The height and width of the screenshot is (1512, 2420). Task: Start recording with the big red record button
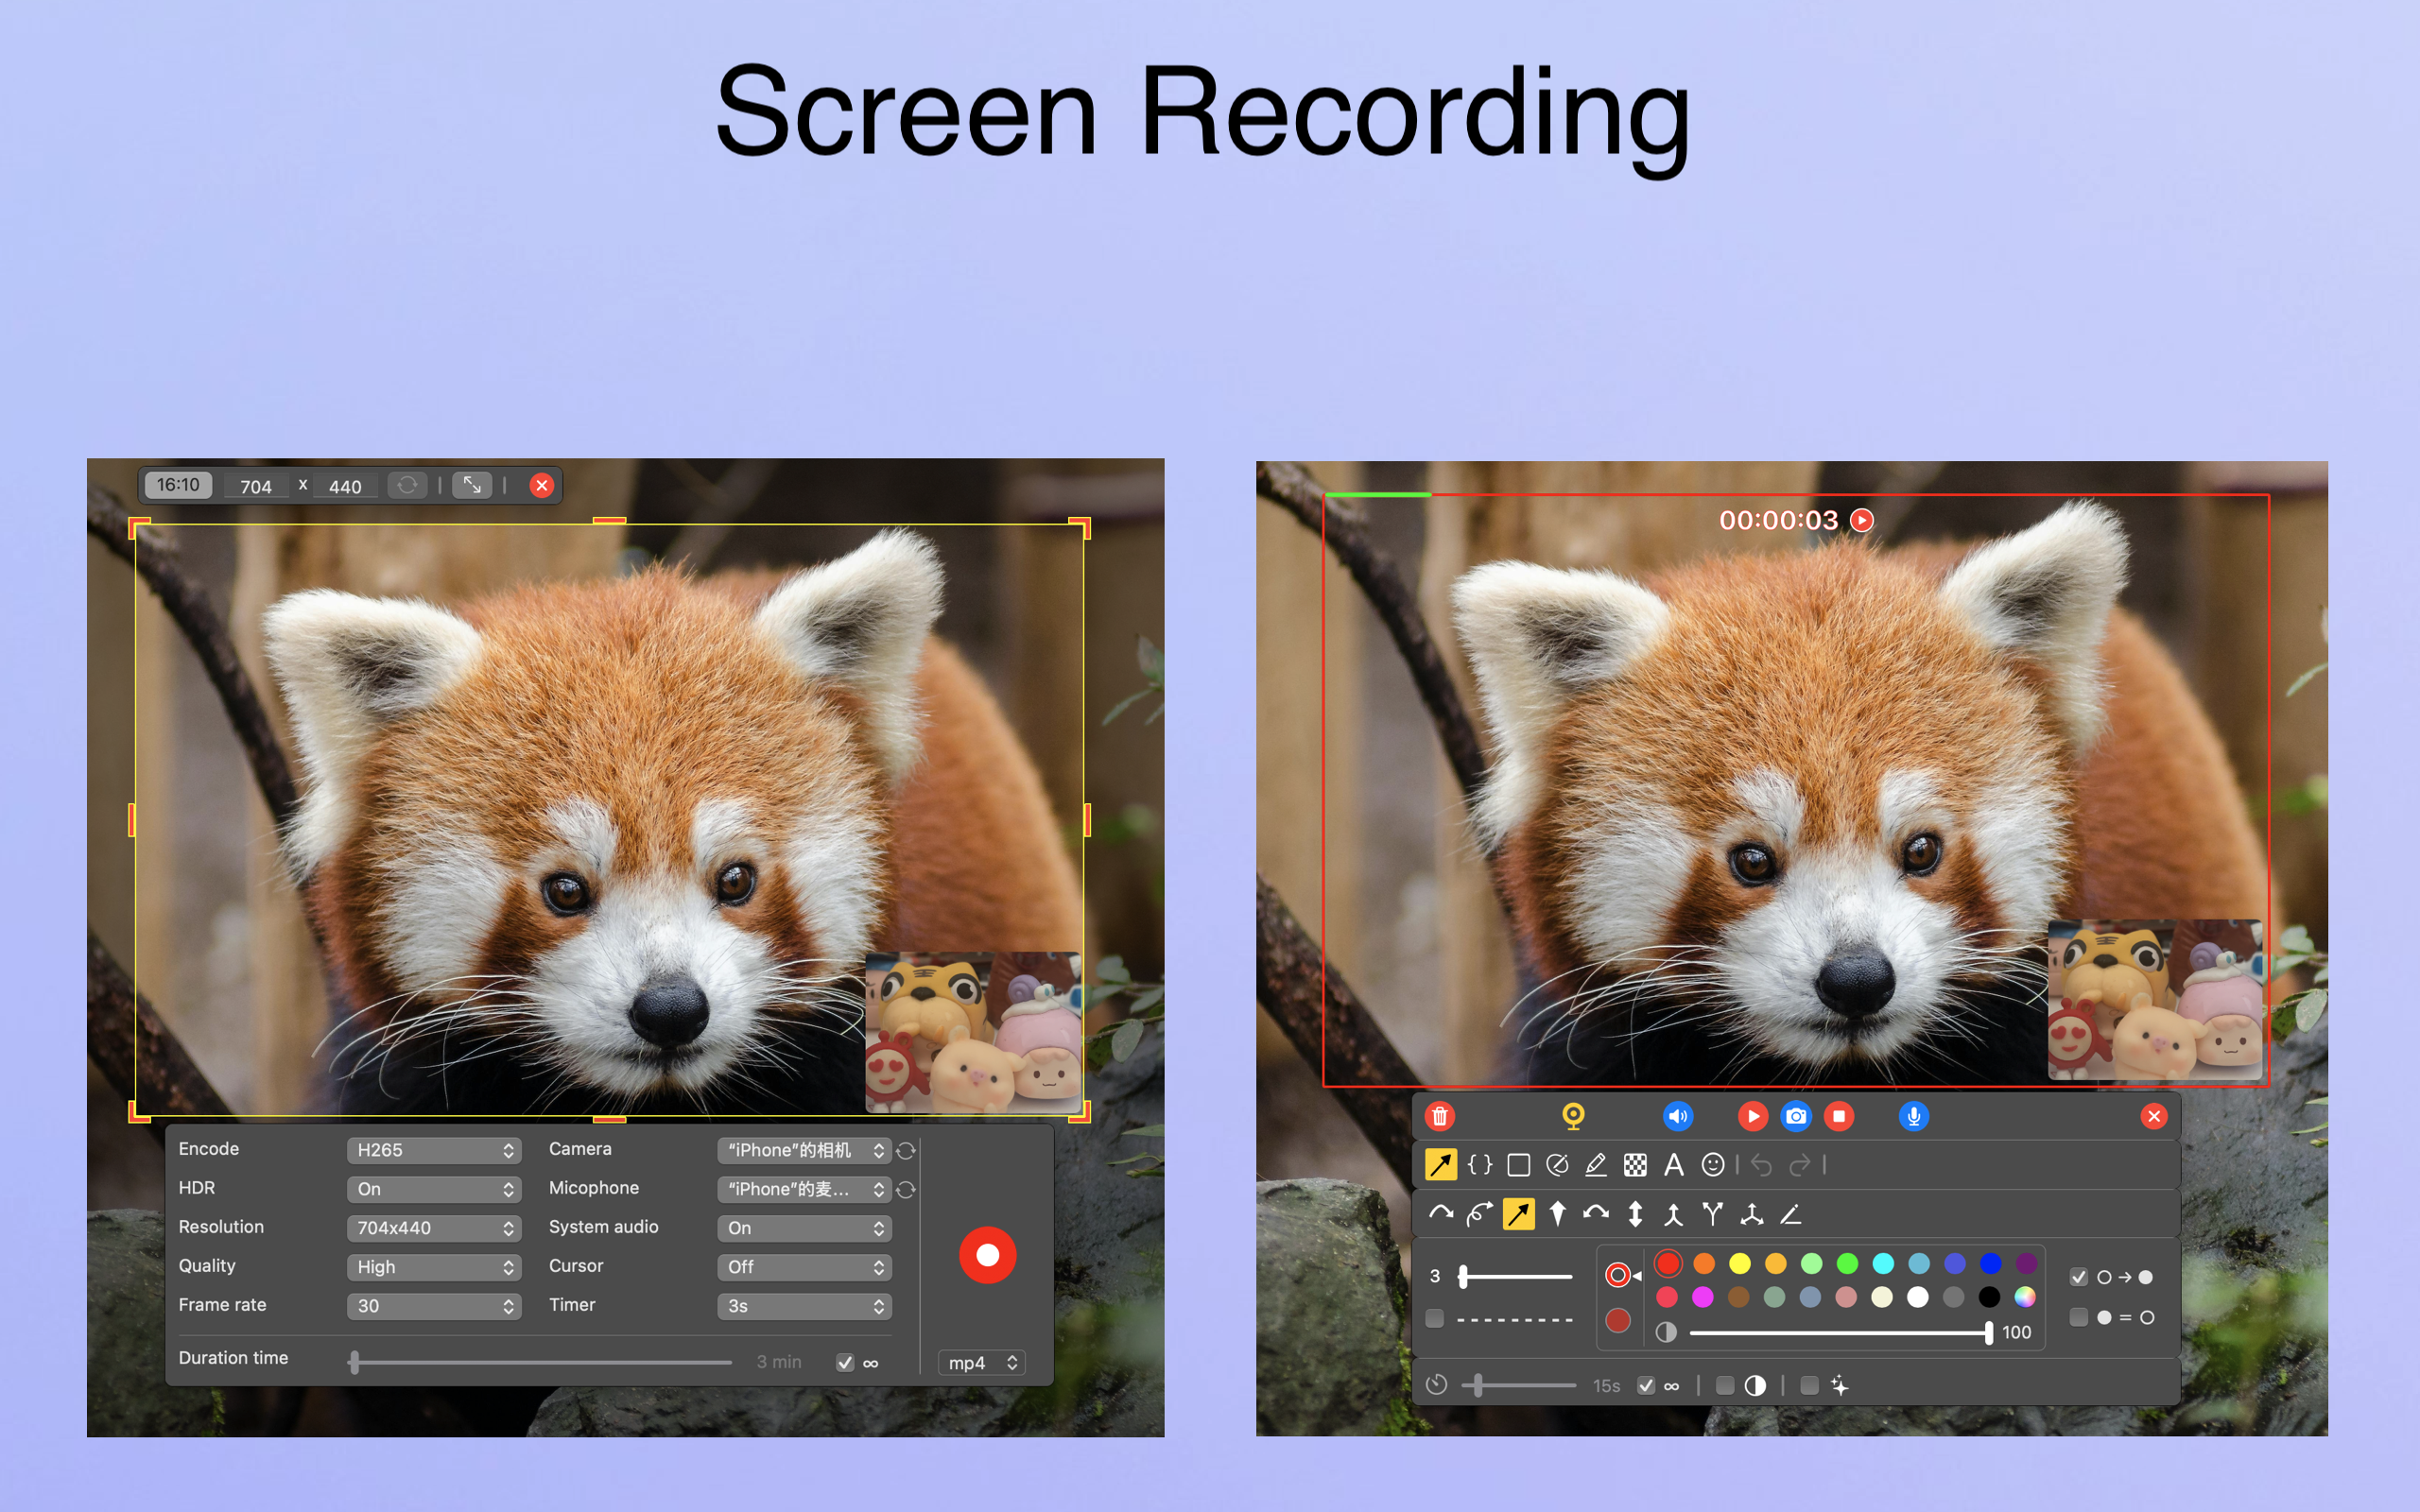click(x=987, y=1255)
